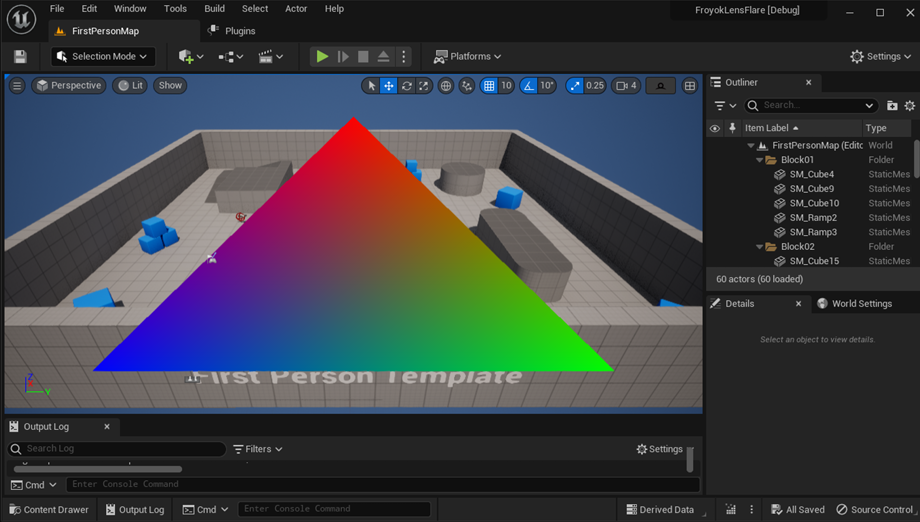The width and height of the screenshot is (920, 522).
Task: Open Source Control status button
Action: pyautogui.click(x=874, y=510)
